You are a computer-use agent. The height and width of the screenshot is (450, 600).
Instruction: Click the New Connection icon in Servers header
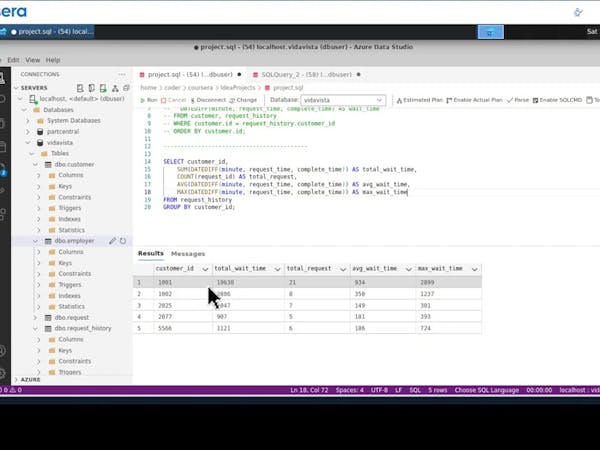80,88
